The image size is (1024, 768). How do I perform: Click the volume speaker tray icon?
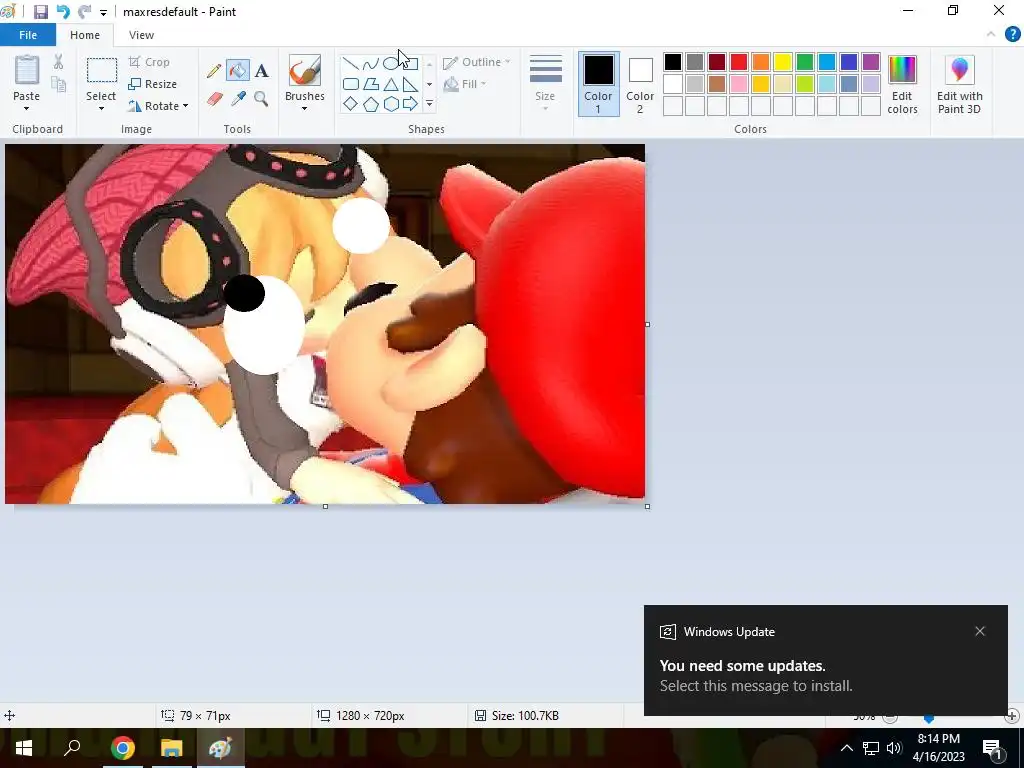[x=894, y=748]
